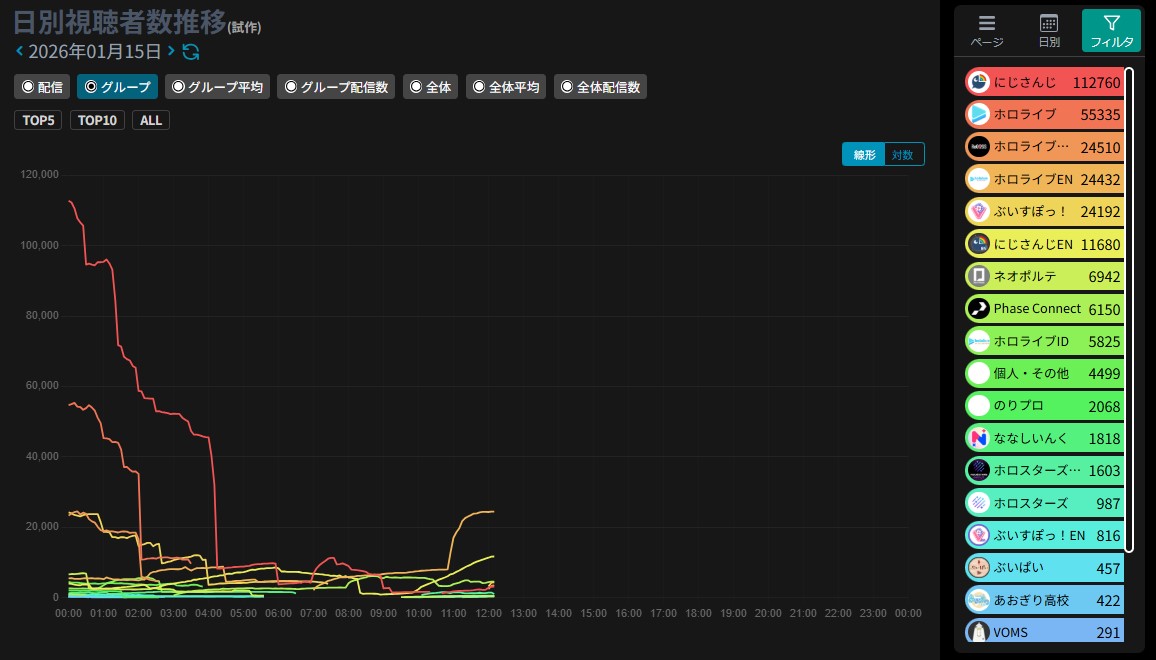Select the グループ平均 radio option
Screen dimensions: 1156x660
pyautogui.click(x=217, y=86)
